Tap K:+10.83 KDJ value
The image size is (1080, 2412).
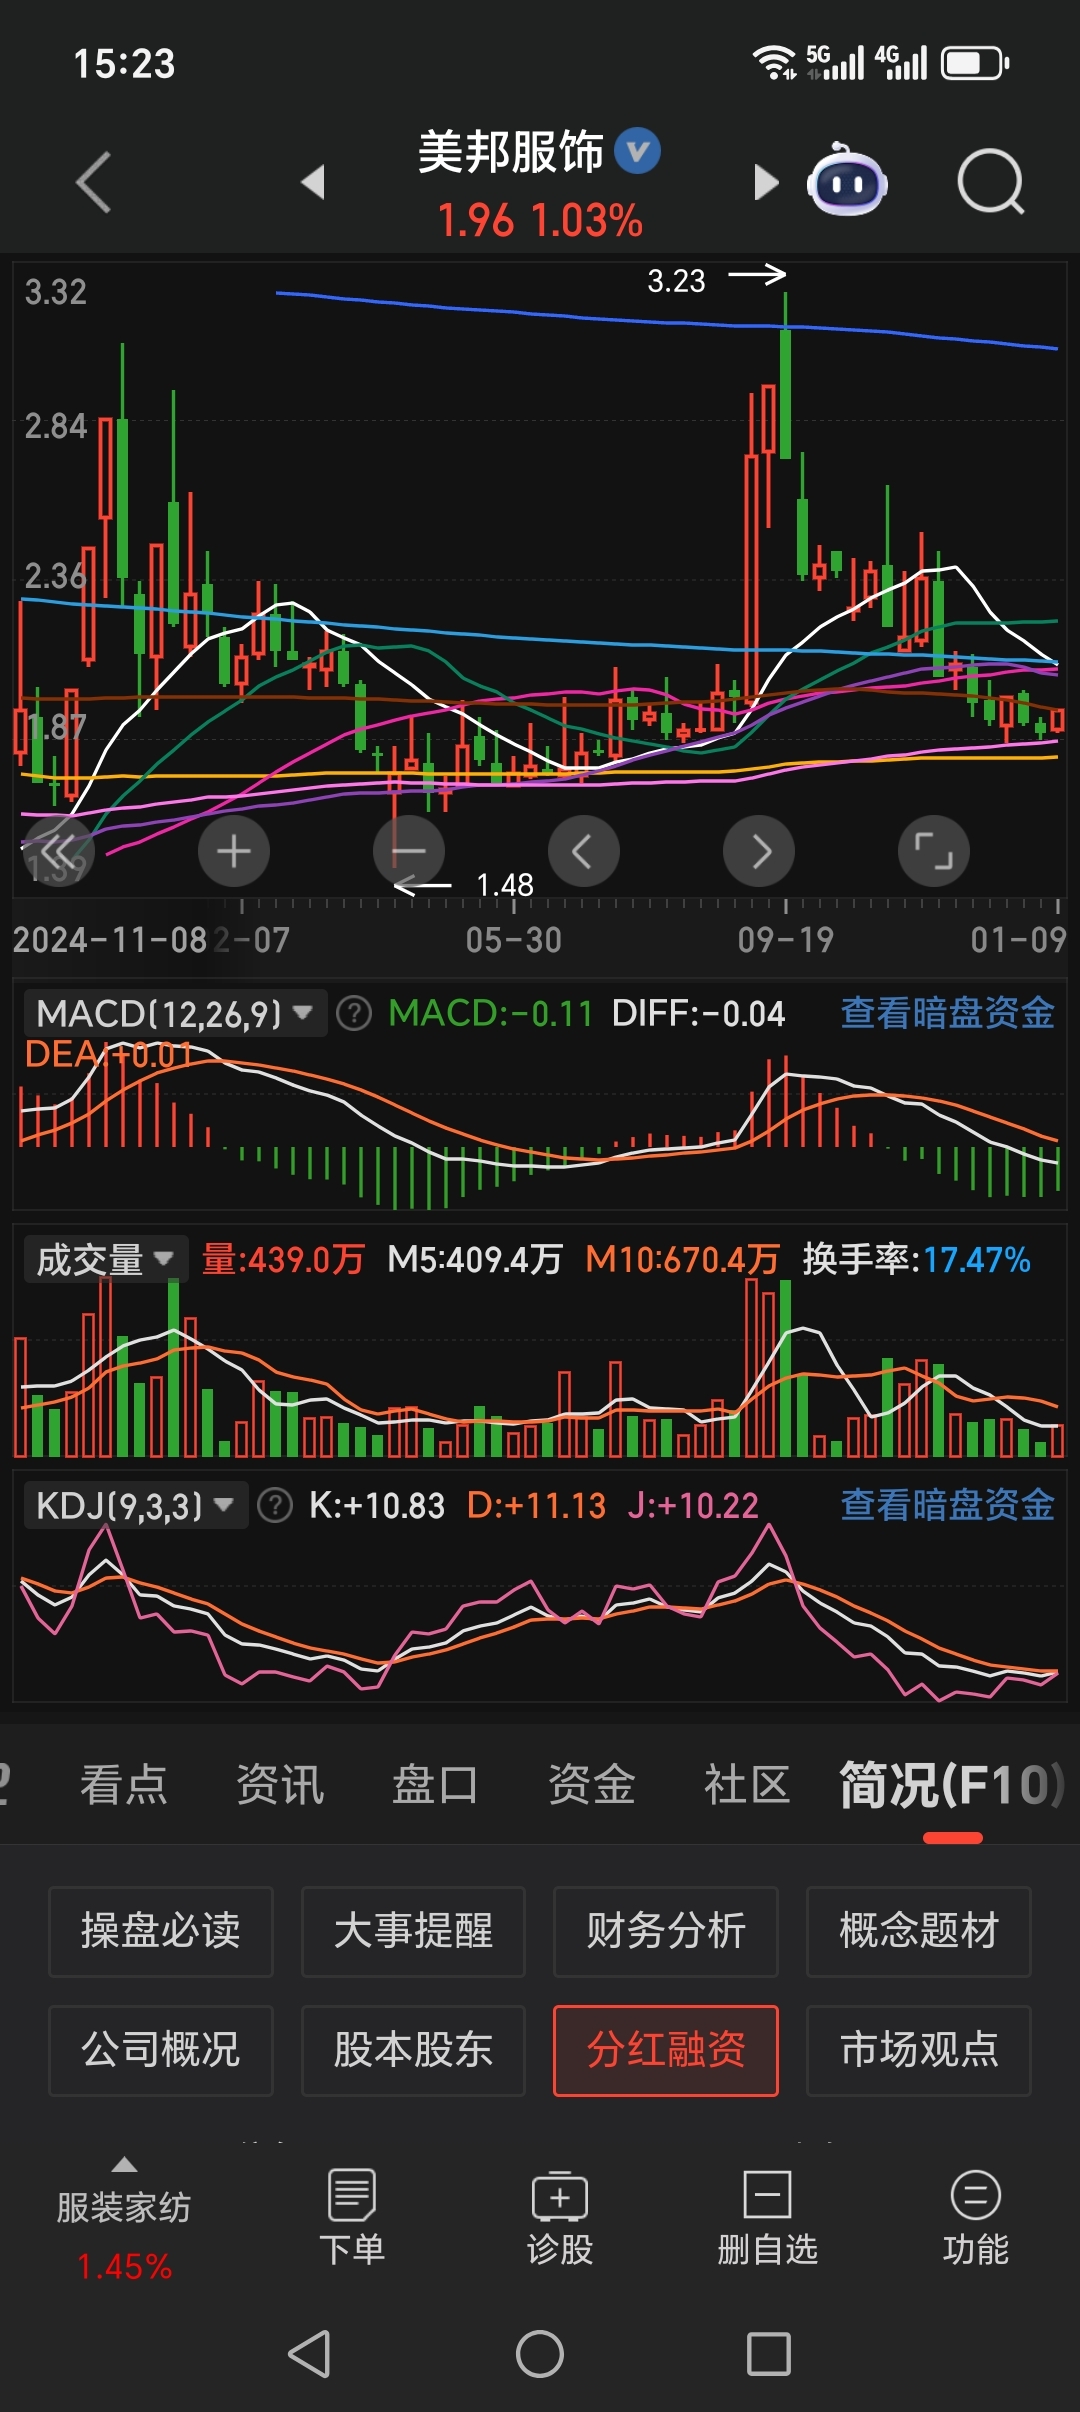(x=377, y=1505)
